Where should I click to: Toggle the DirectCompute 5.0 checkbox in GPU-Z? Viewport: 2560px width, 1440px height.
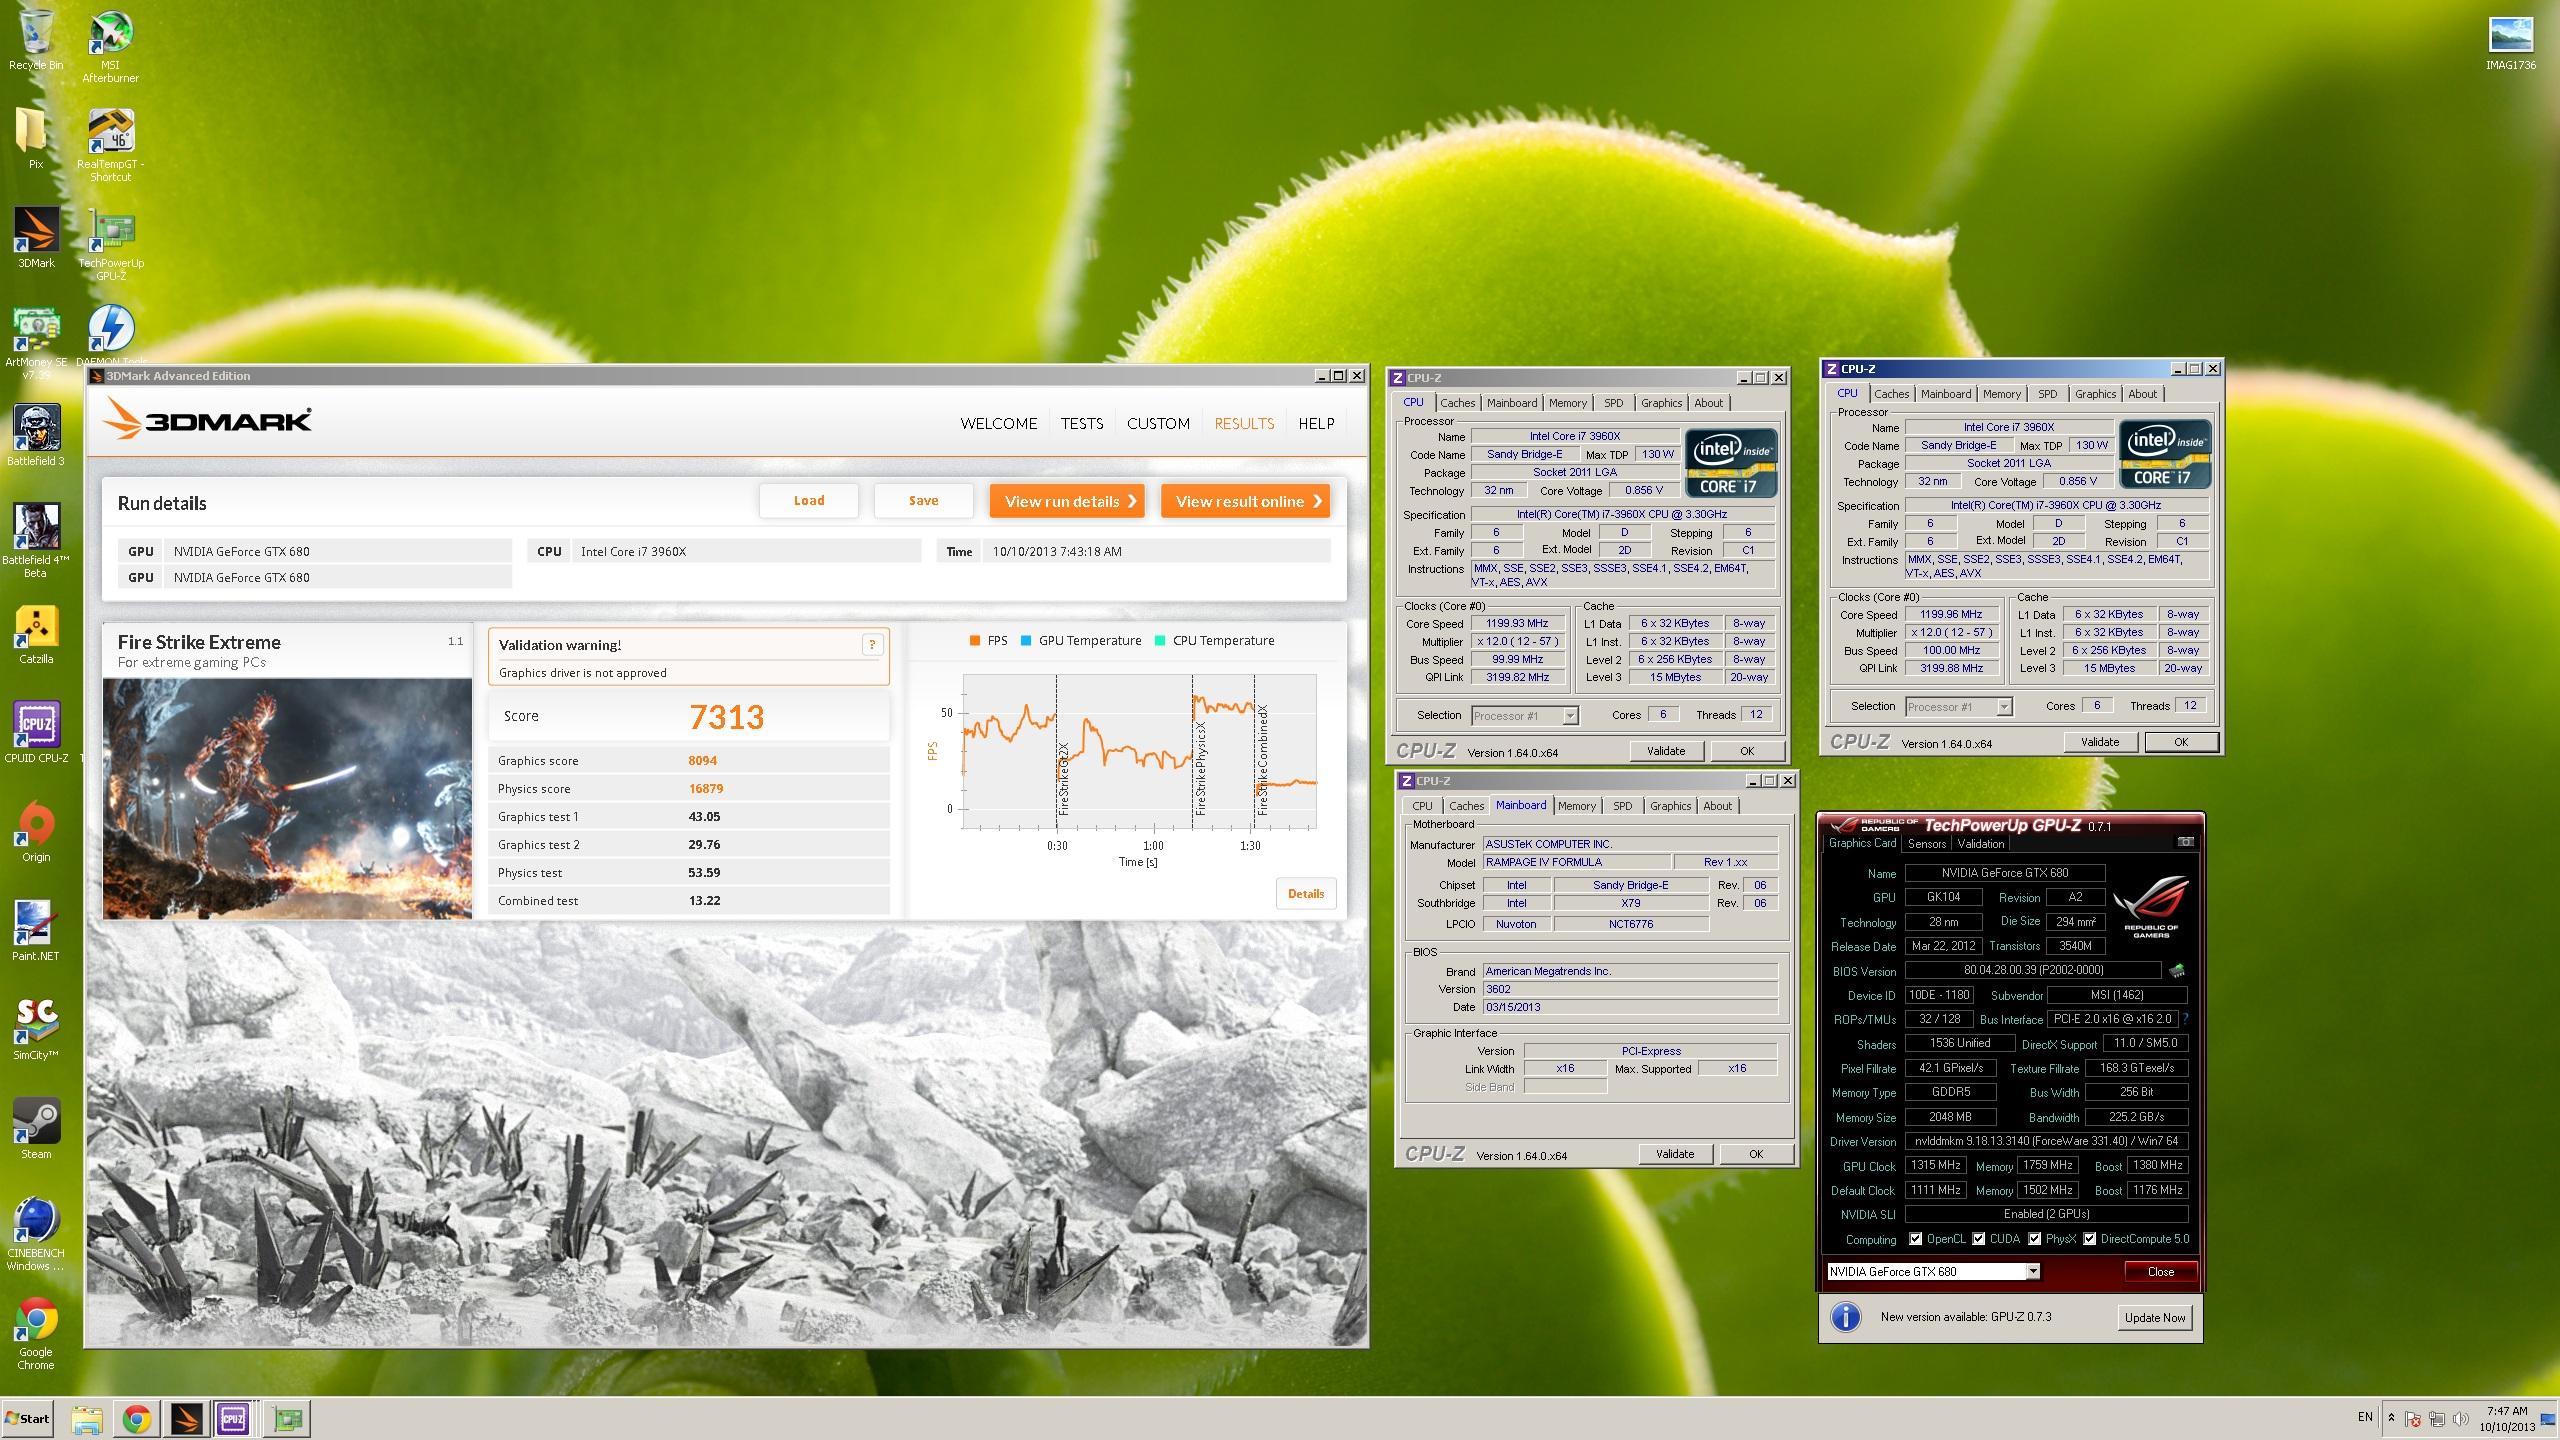[x=2089, y=1239]
